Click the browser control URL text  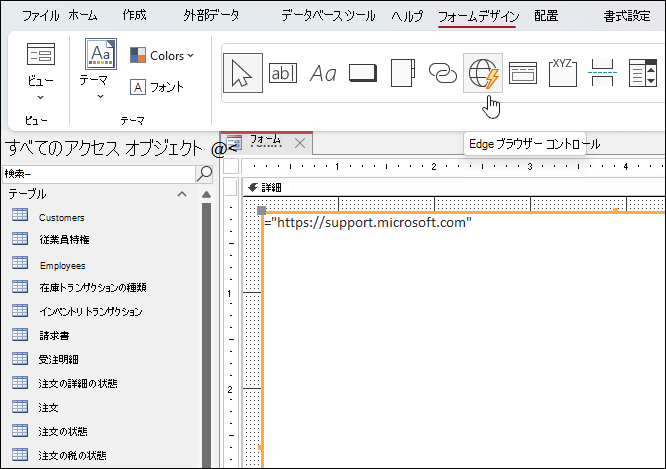pyautogui.click(x=368, y=223)
